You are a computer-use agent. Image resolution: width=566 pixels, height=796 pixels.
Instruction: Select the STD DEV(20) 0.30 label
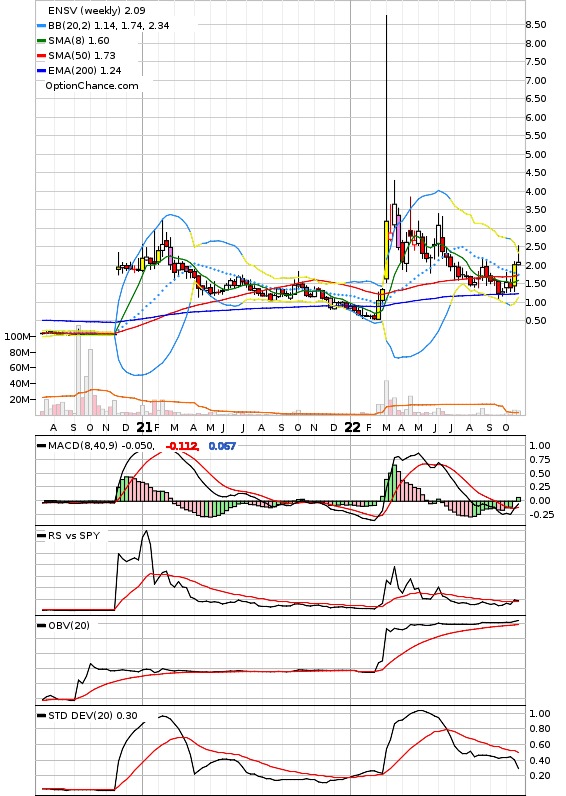click(93, 715)
